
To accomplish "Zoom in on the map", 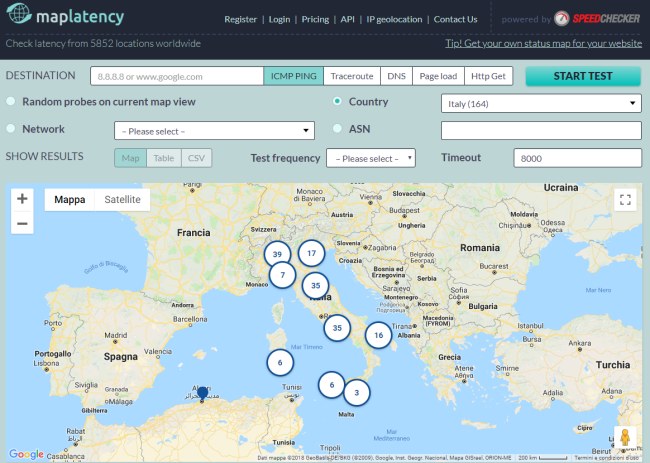I will pos(22,199).
